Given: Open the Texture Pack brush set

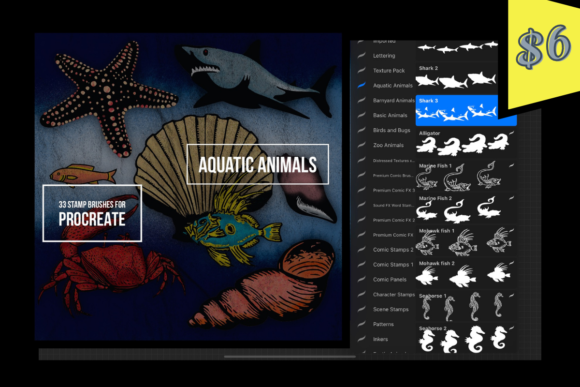Looking at the screenshot, I should [x=389, y=71].
